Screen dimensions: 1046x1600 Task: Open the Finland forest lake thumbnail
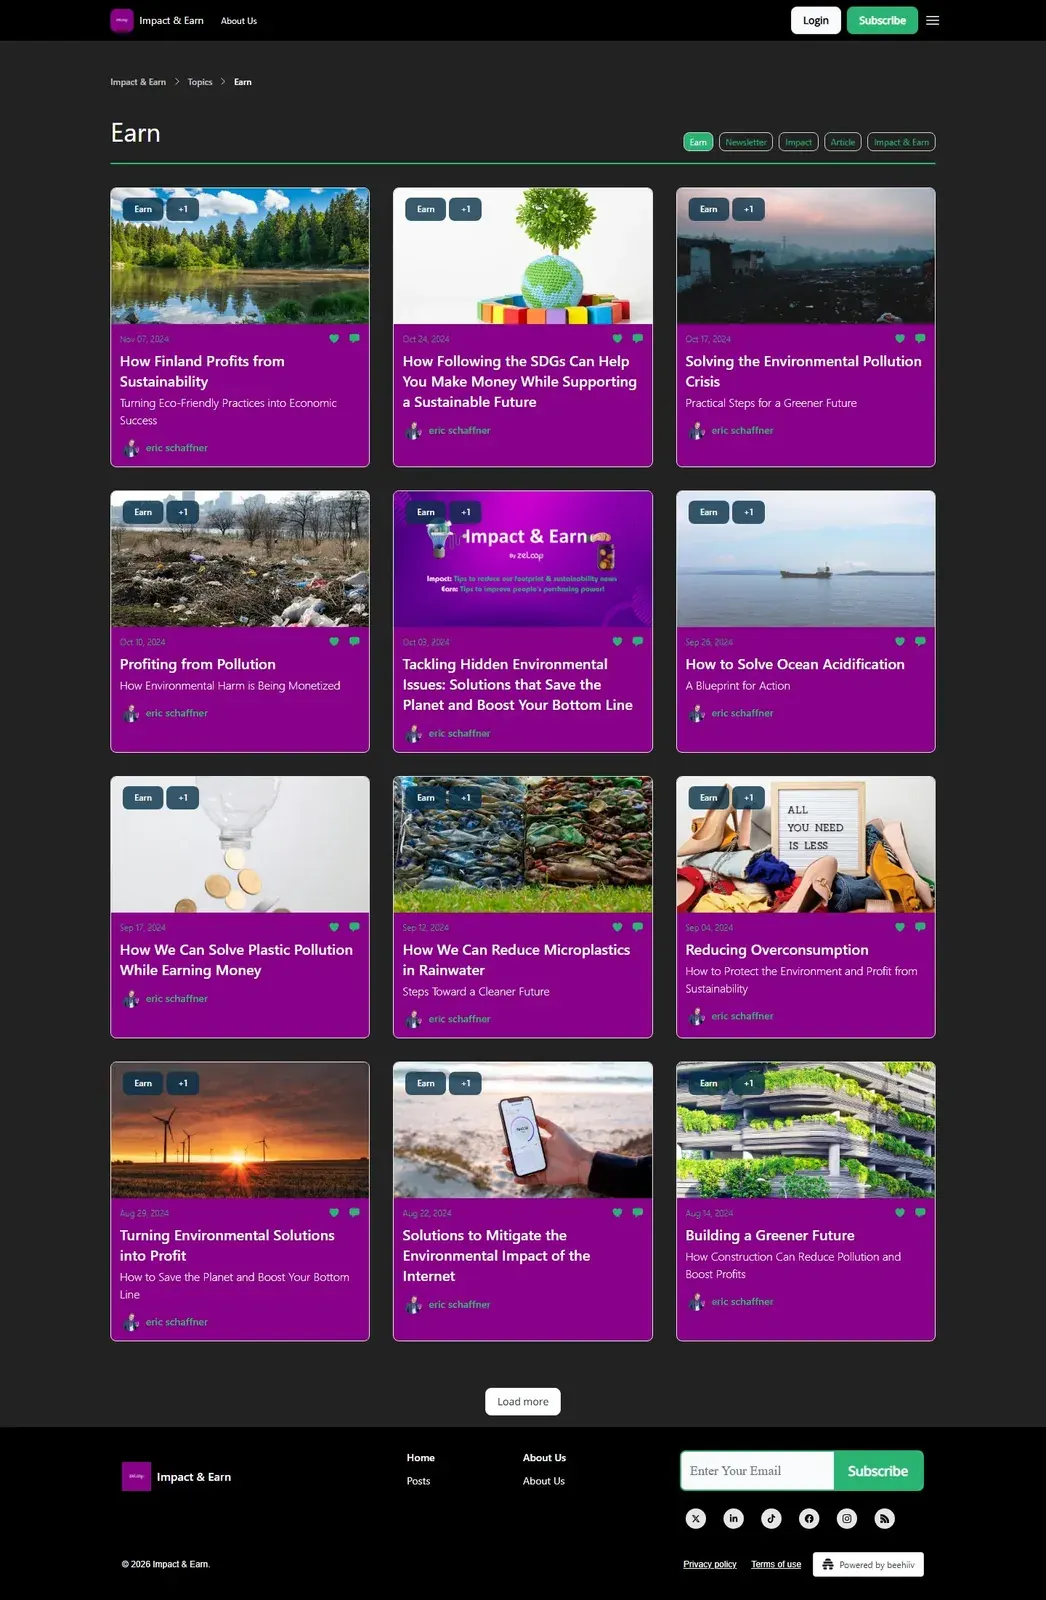pos(240,256)
